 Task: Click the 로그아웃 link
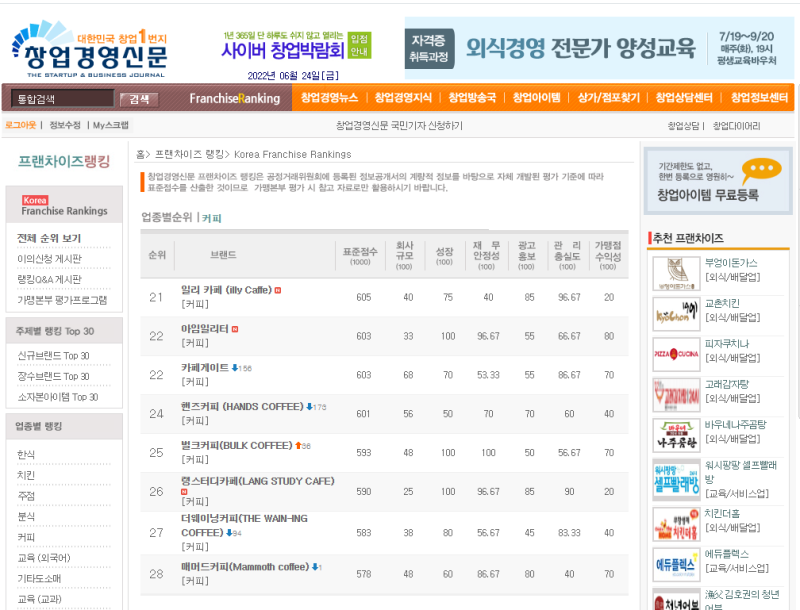pyautogui.click(x=20, y=125)
